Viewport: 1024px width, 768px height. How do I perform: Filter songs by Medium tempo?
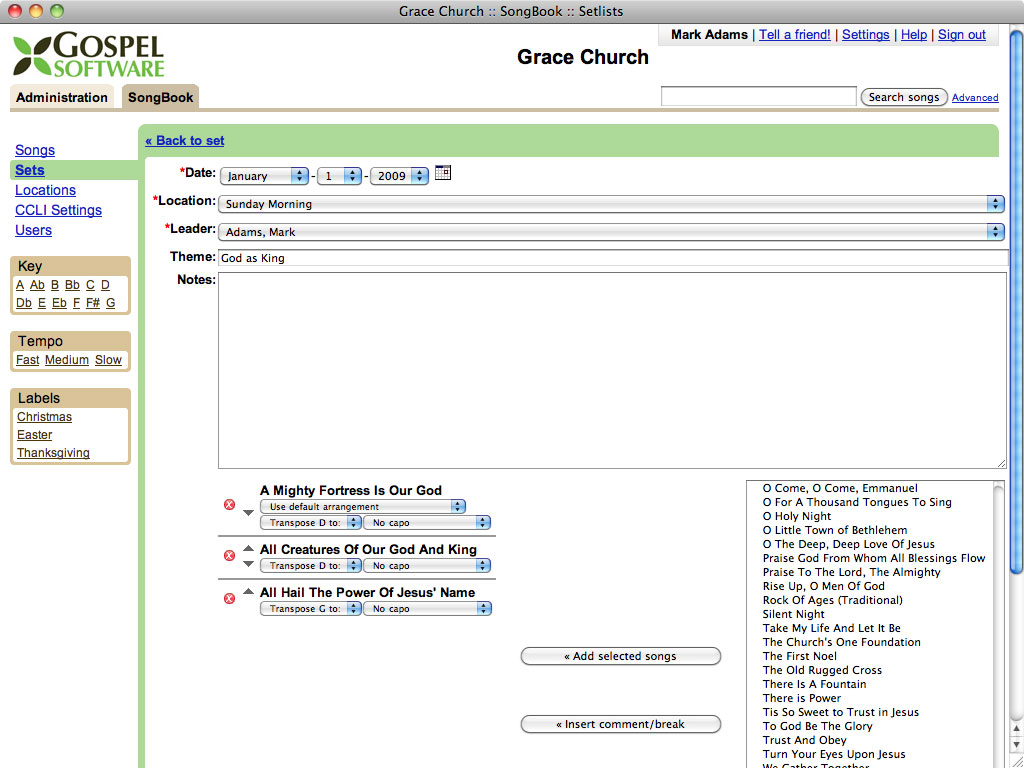pyautogui.click(x=67, y=360)
